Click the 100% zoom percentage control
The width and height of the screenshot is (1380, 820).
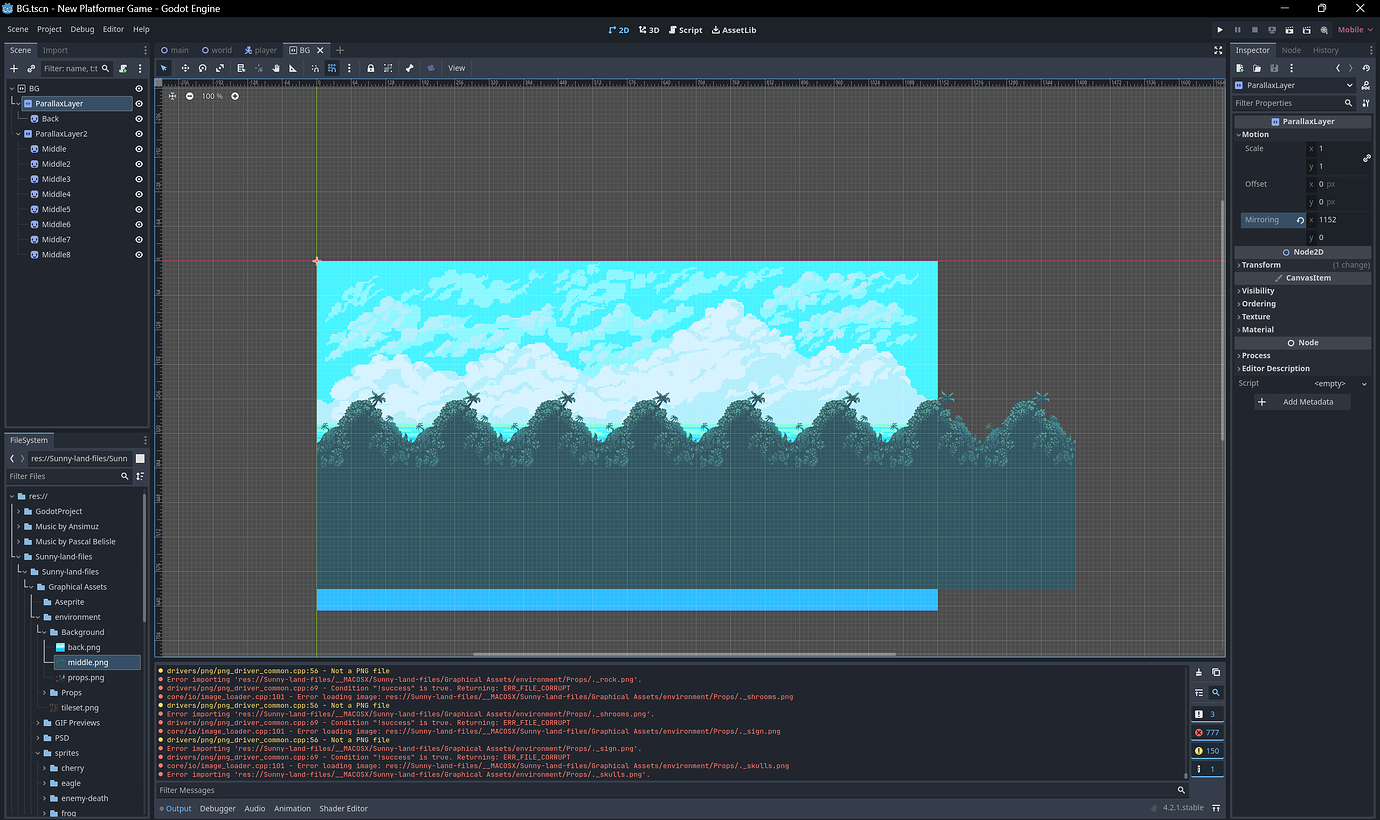coord(210,97)
